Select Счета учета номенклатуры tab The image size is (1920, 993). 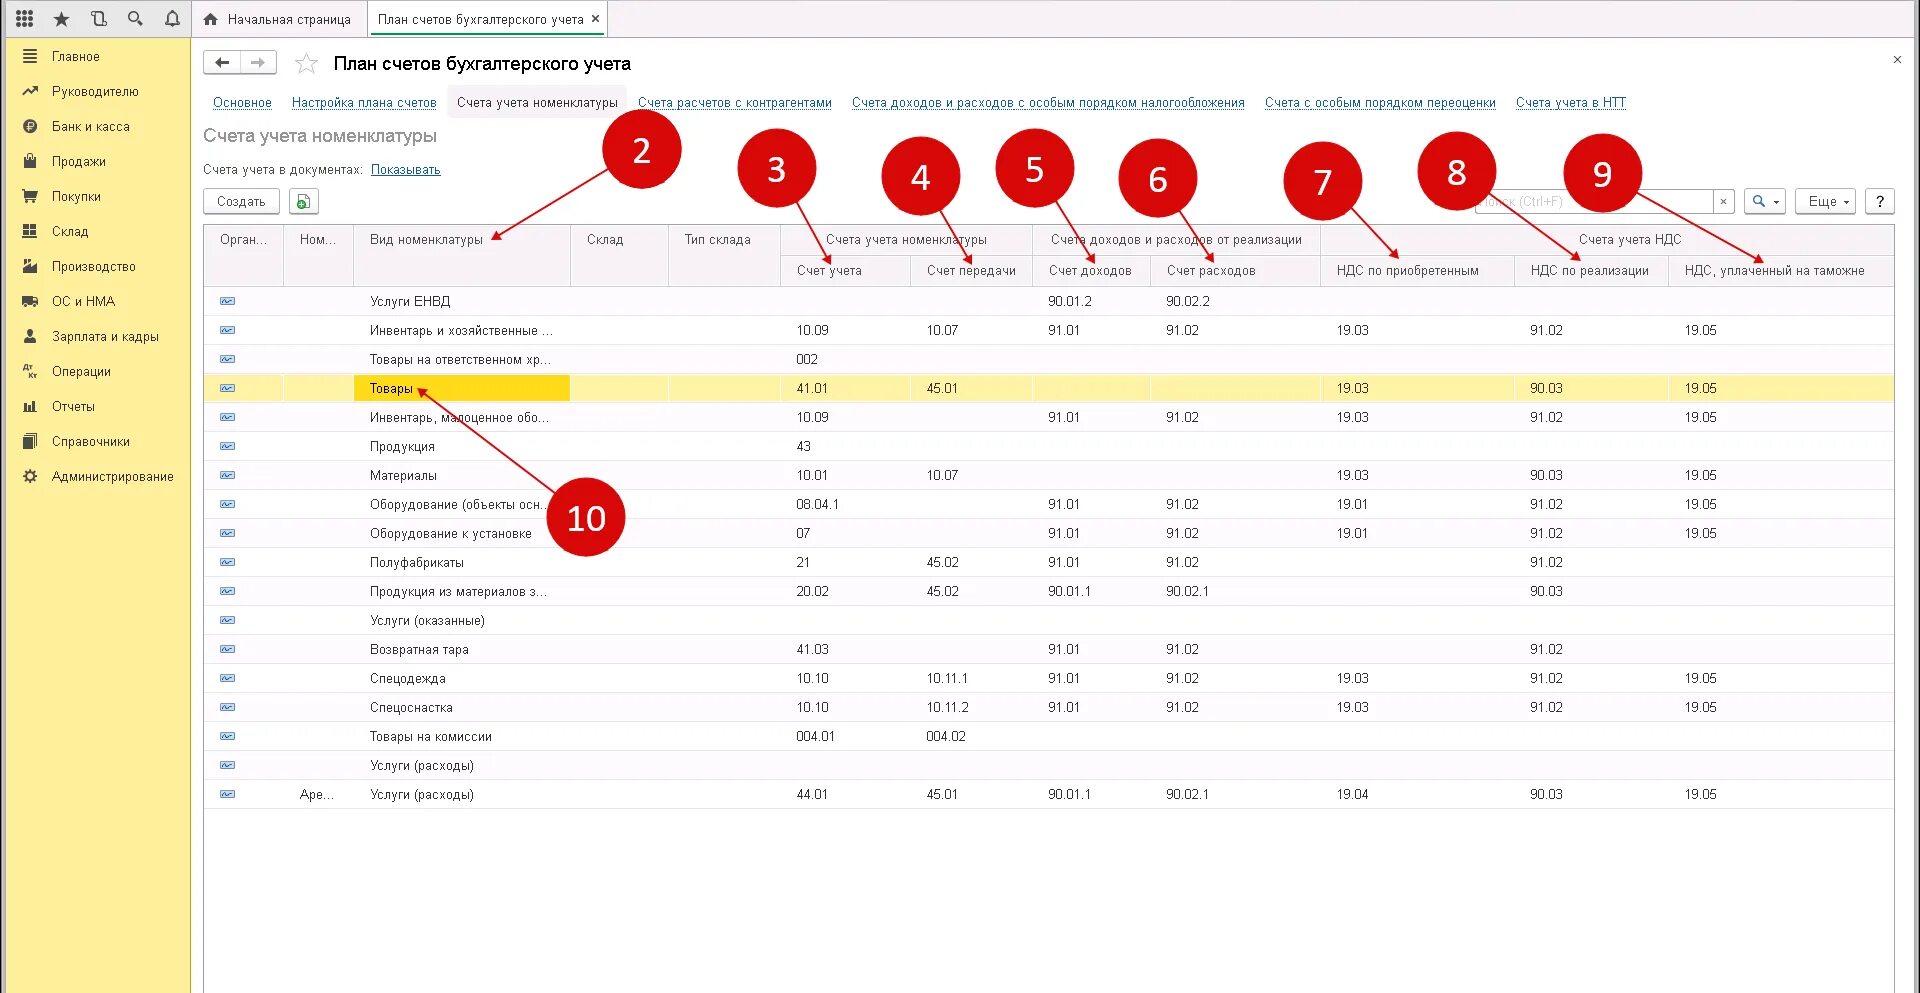pos(537,103)
